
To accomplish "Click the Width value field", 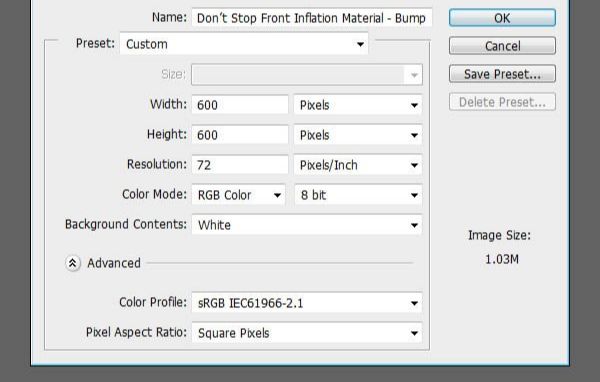I will [240, 105].
